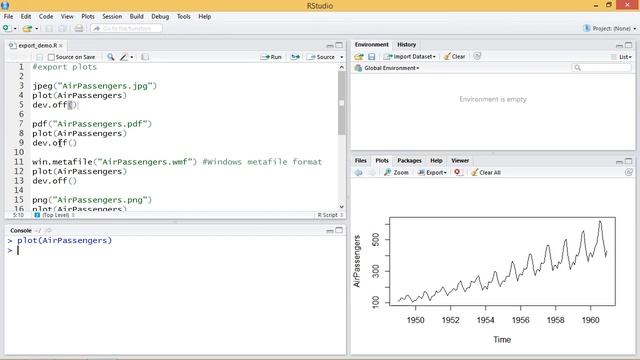Open the (Top Level) scope selector
This screenshot has height=360, width=640.
[55, 215]
